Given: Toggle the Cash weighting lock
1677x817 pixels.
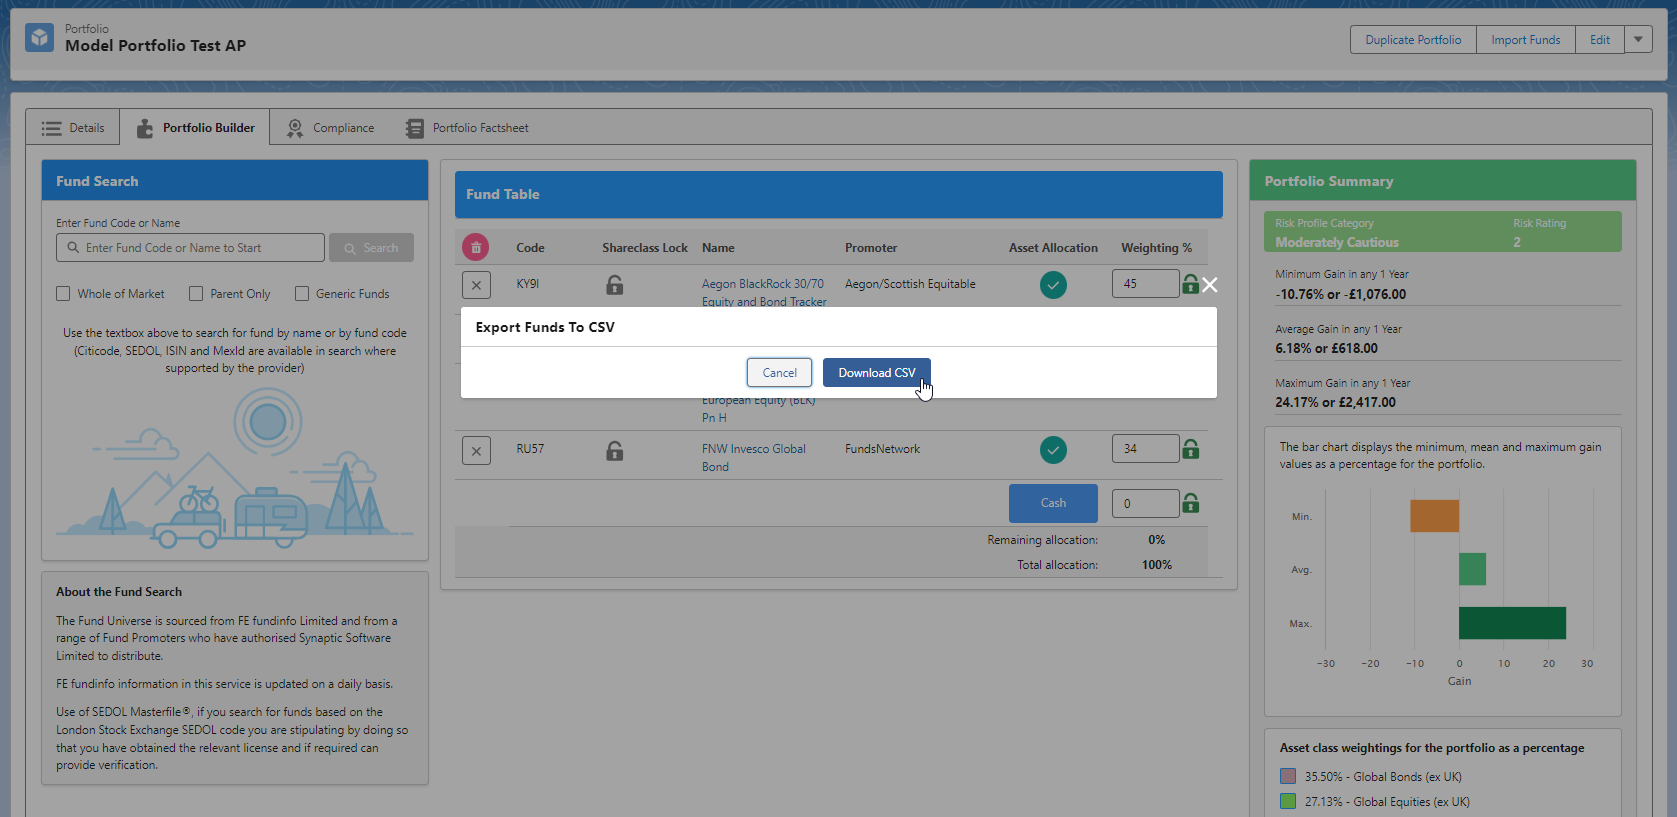Looking at the screenshot, I should tap(1191, 503).
